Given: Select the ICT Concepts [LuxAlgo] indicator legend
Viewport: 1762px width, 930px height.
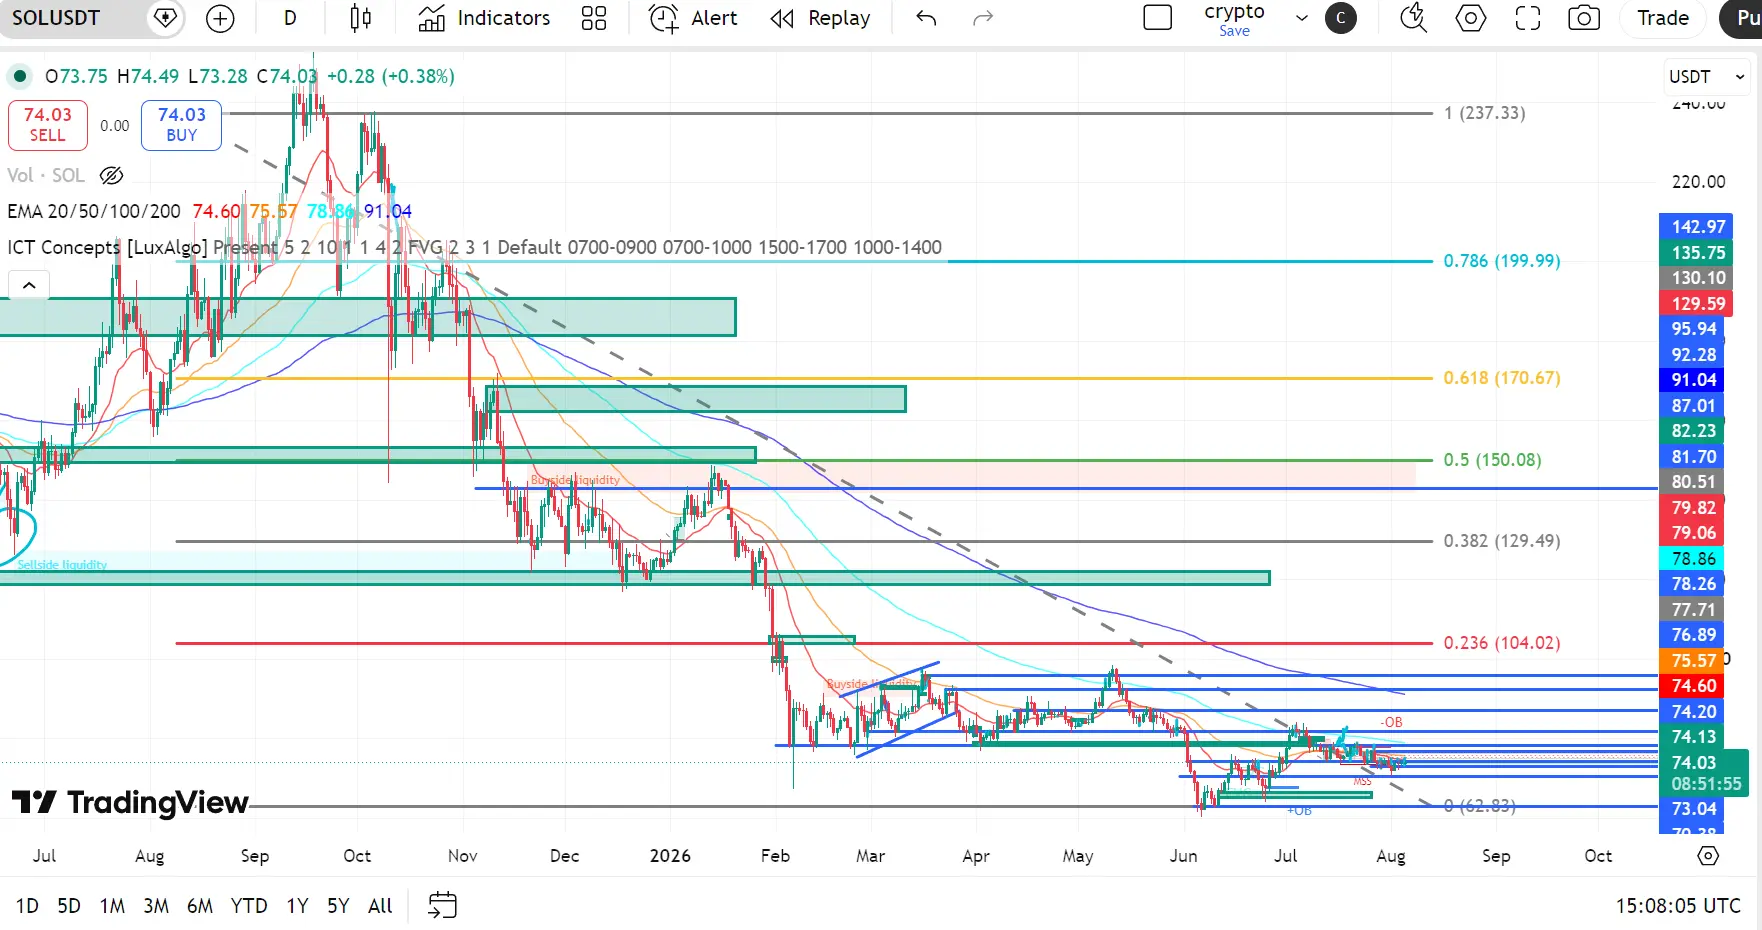Looking at the screenshot, I should tap(107, 247).
